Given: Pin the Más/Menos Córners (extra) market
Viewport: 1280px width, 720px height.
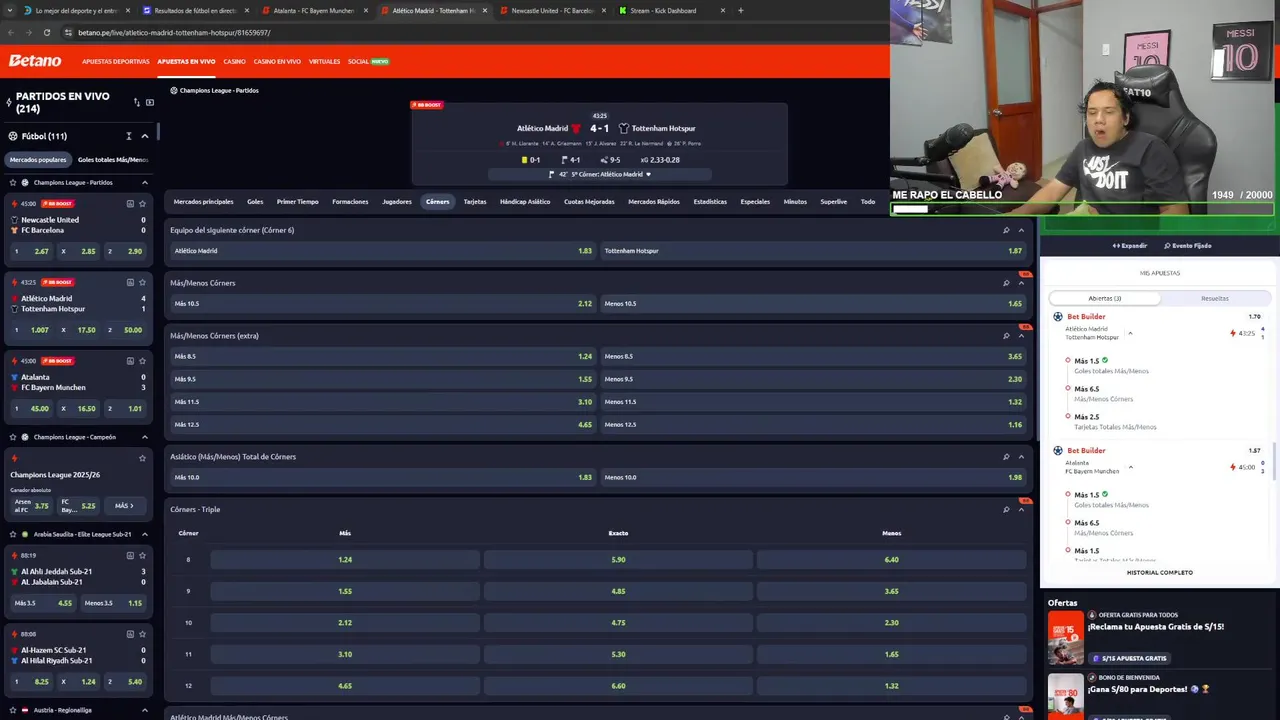Looking at the screenshot, I should (x=1006, y=336).
